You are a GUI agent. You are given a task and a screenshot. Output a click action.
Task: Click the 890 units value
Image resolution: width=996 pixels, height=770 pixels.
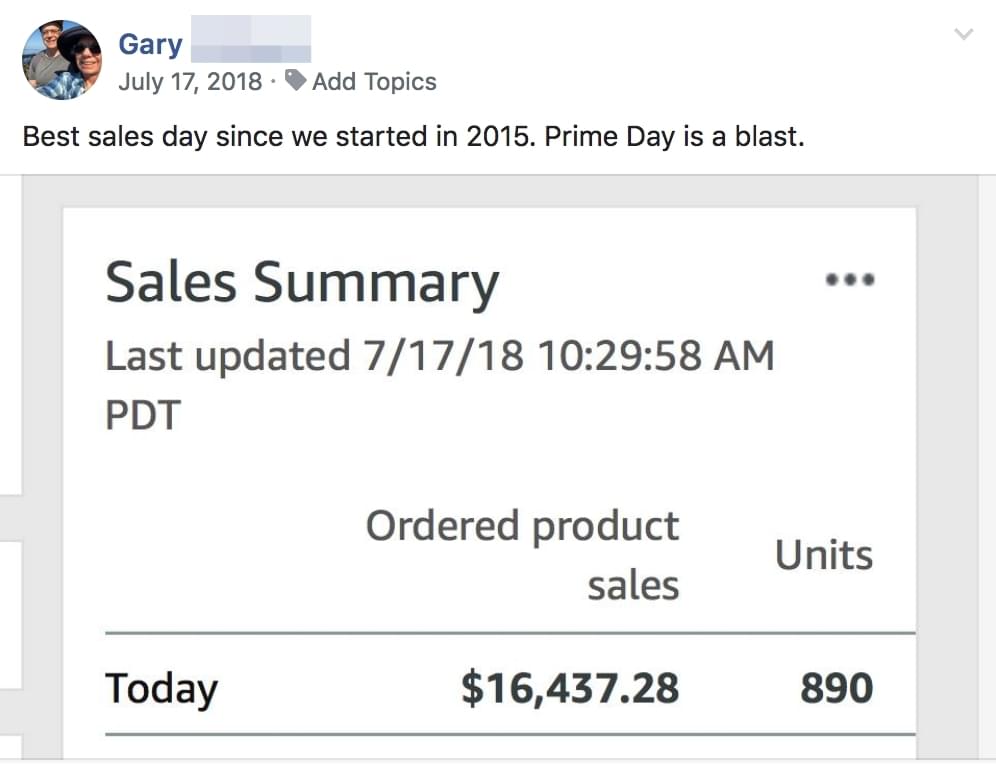pyautogui.click(x=836, y=688)
